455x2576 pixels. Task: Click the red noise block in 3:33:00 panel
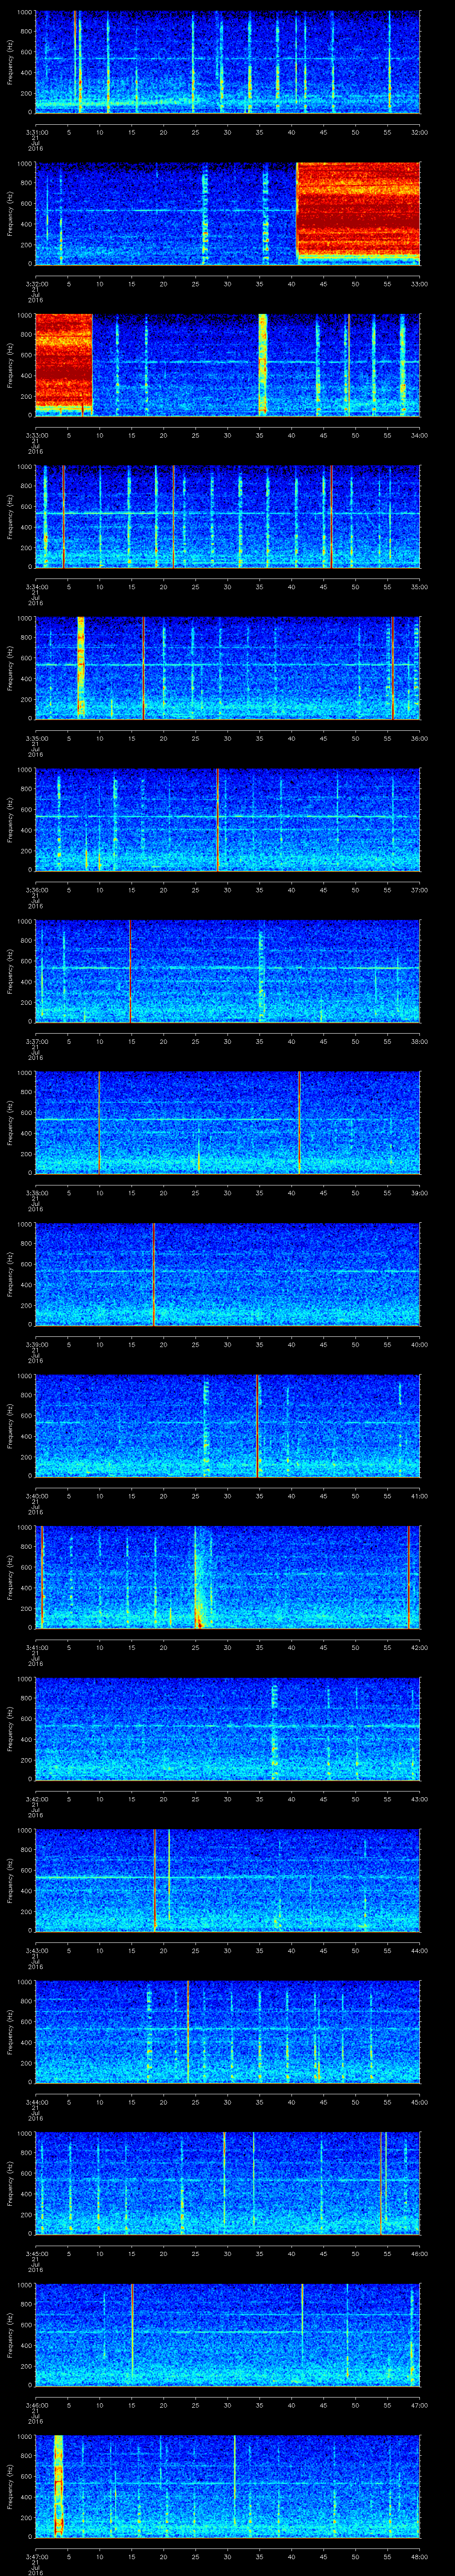click(x=64, y=362)
